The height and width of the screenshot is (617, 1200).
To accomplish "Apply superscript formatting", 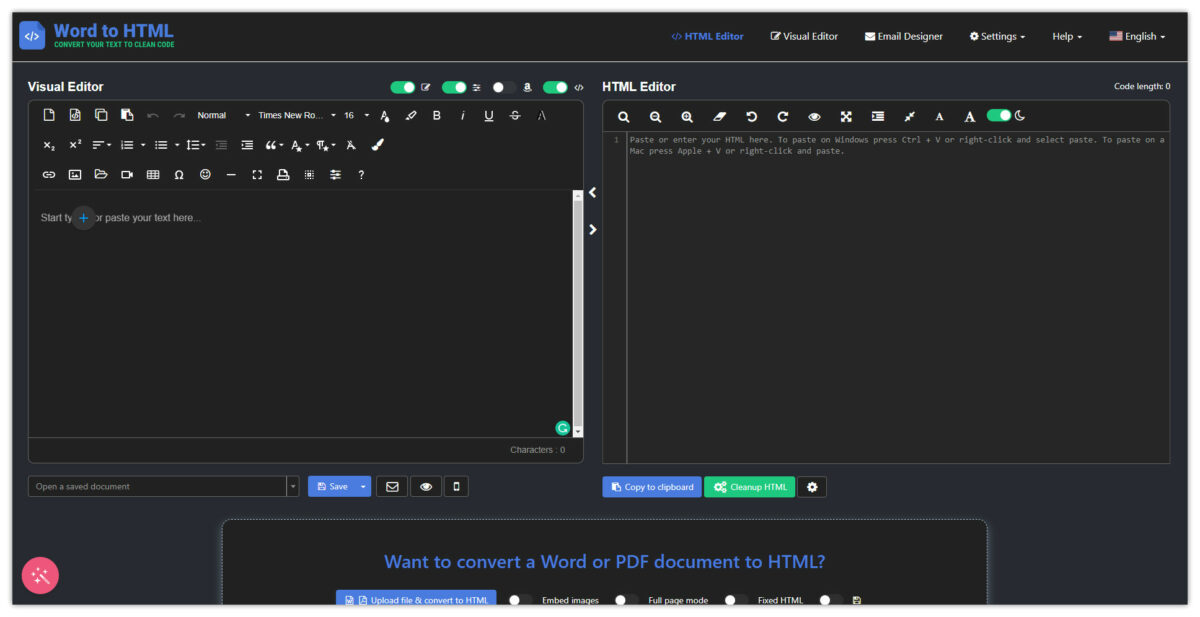I will [75, 145].
